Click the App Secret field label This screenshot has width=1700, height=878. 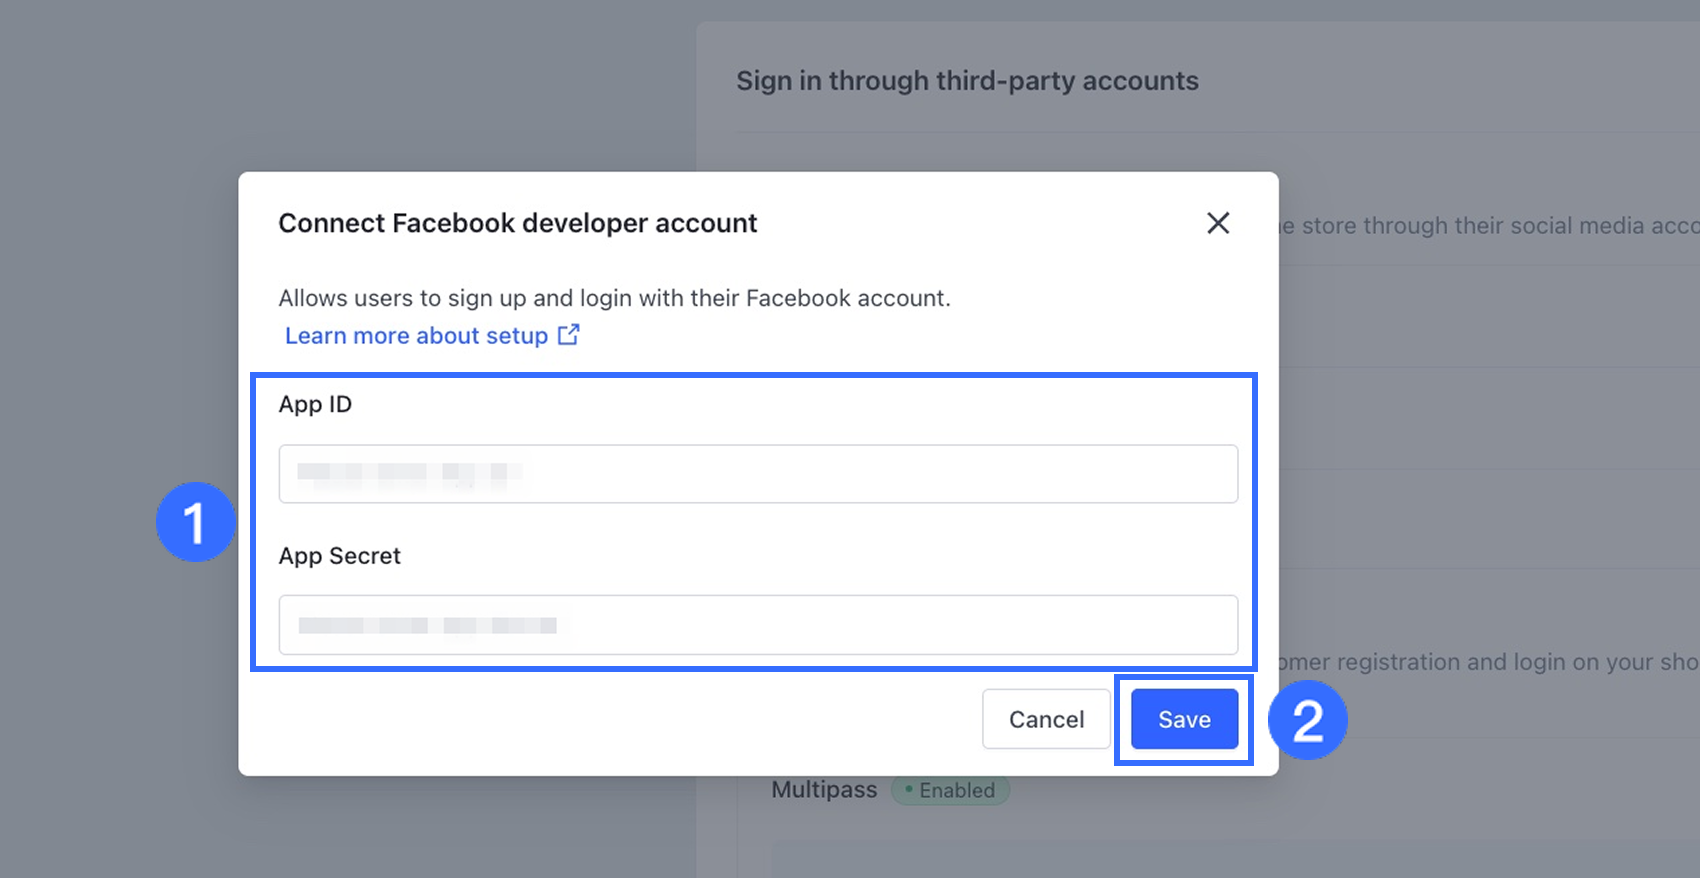[339, 556]
